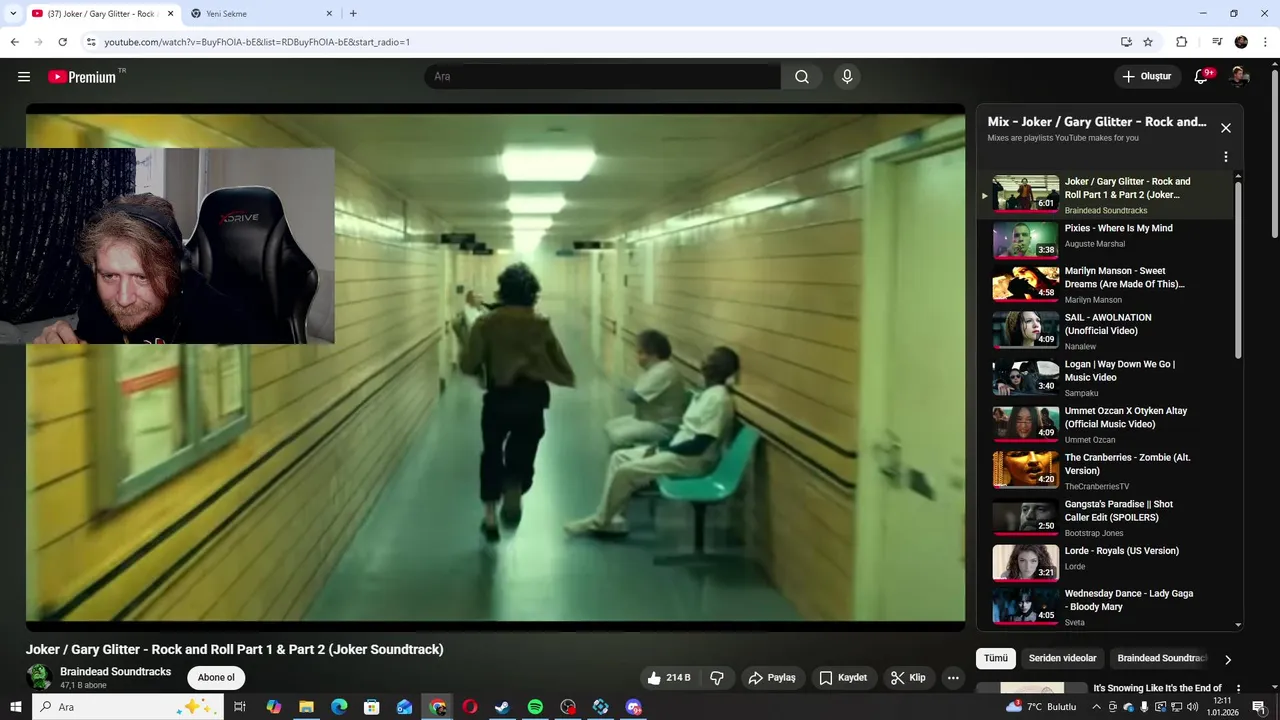Image resolution: width=1280 pixels, height=720 pixels.
Task: Open Microsoft Store from taskbar
Action: click(372, 707)
